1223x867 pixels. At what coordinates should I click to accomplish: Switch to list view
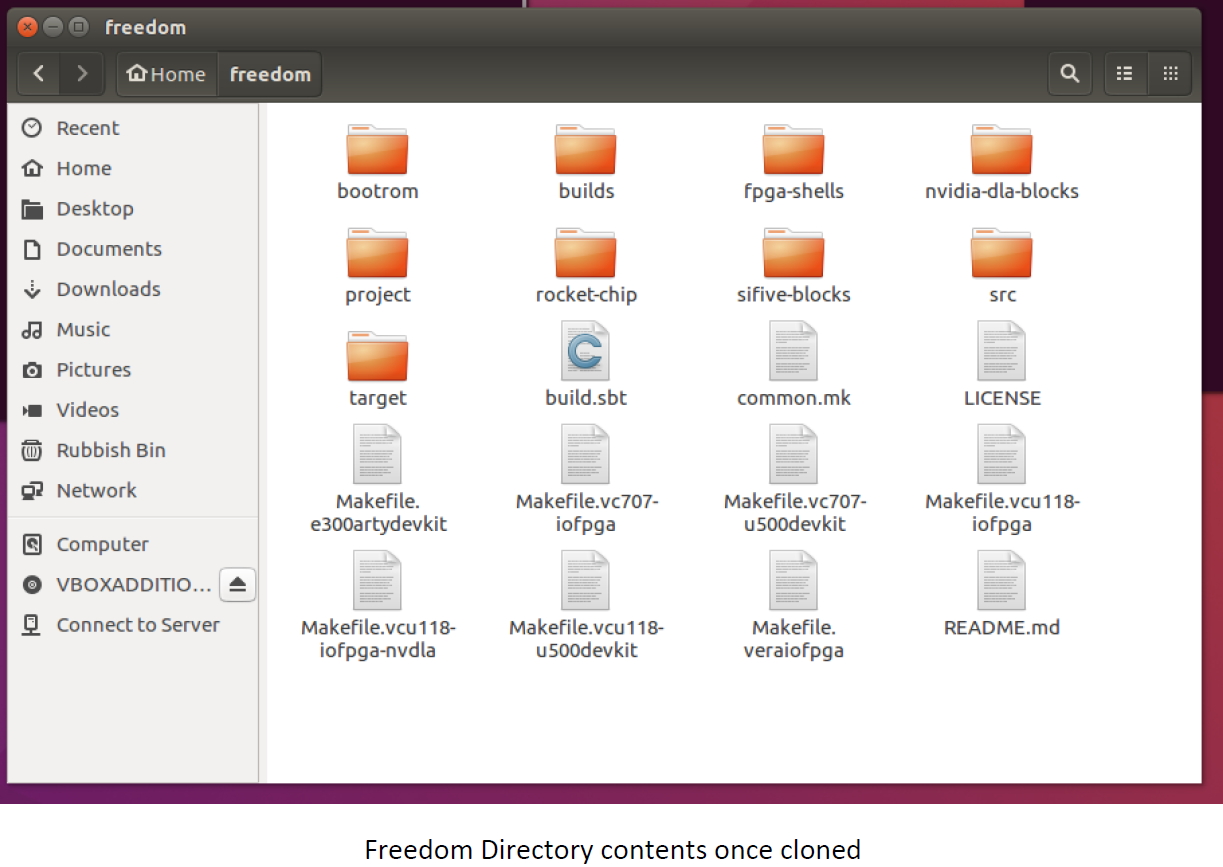pos(1125,74)
